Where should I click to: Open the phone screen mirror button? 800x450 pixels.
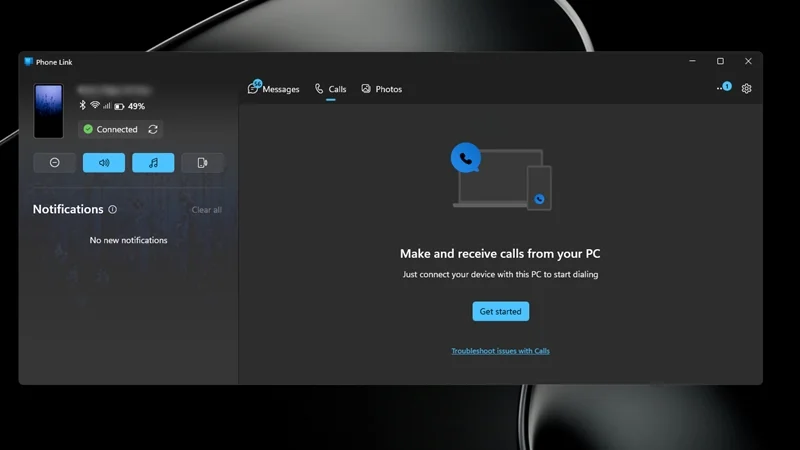point(203,163)
